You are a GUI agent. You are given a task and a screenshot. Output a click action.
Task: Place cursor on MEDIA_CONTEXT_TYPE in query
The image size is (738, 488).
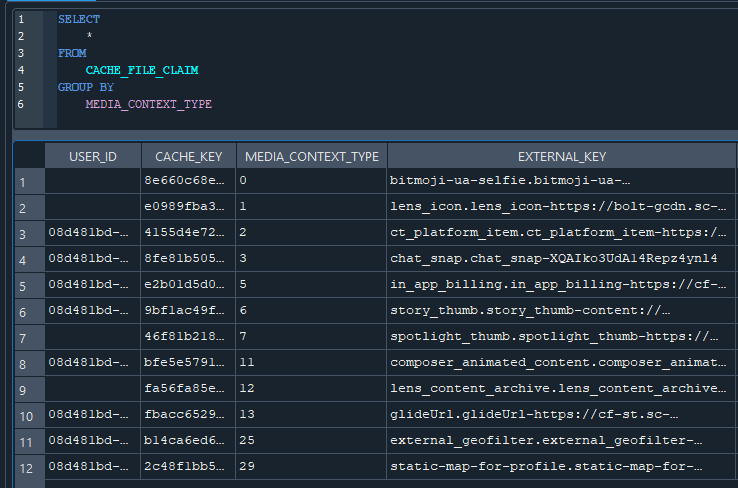tap(149, 104)
